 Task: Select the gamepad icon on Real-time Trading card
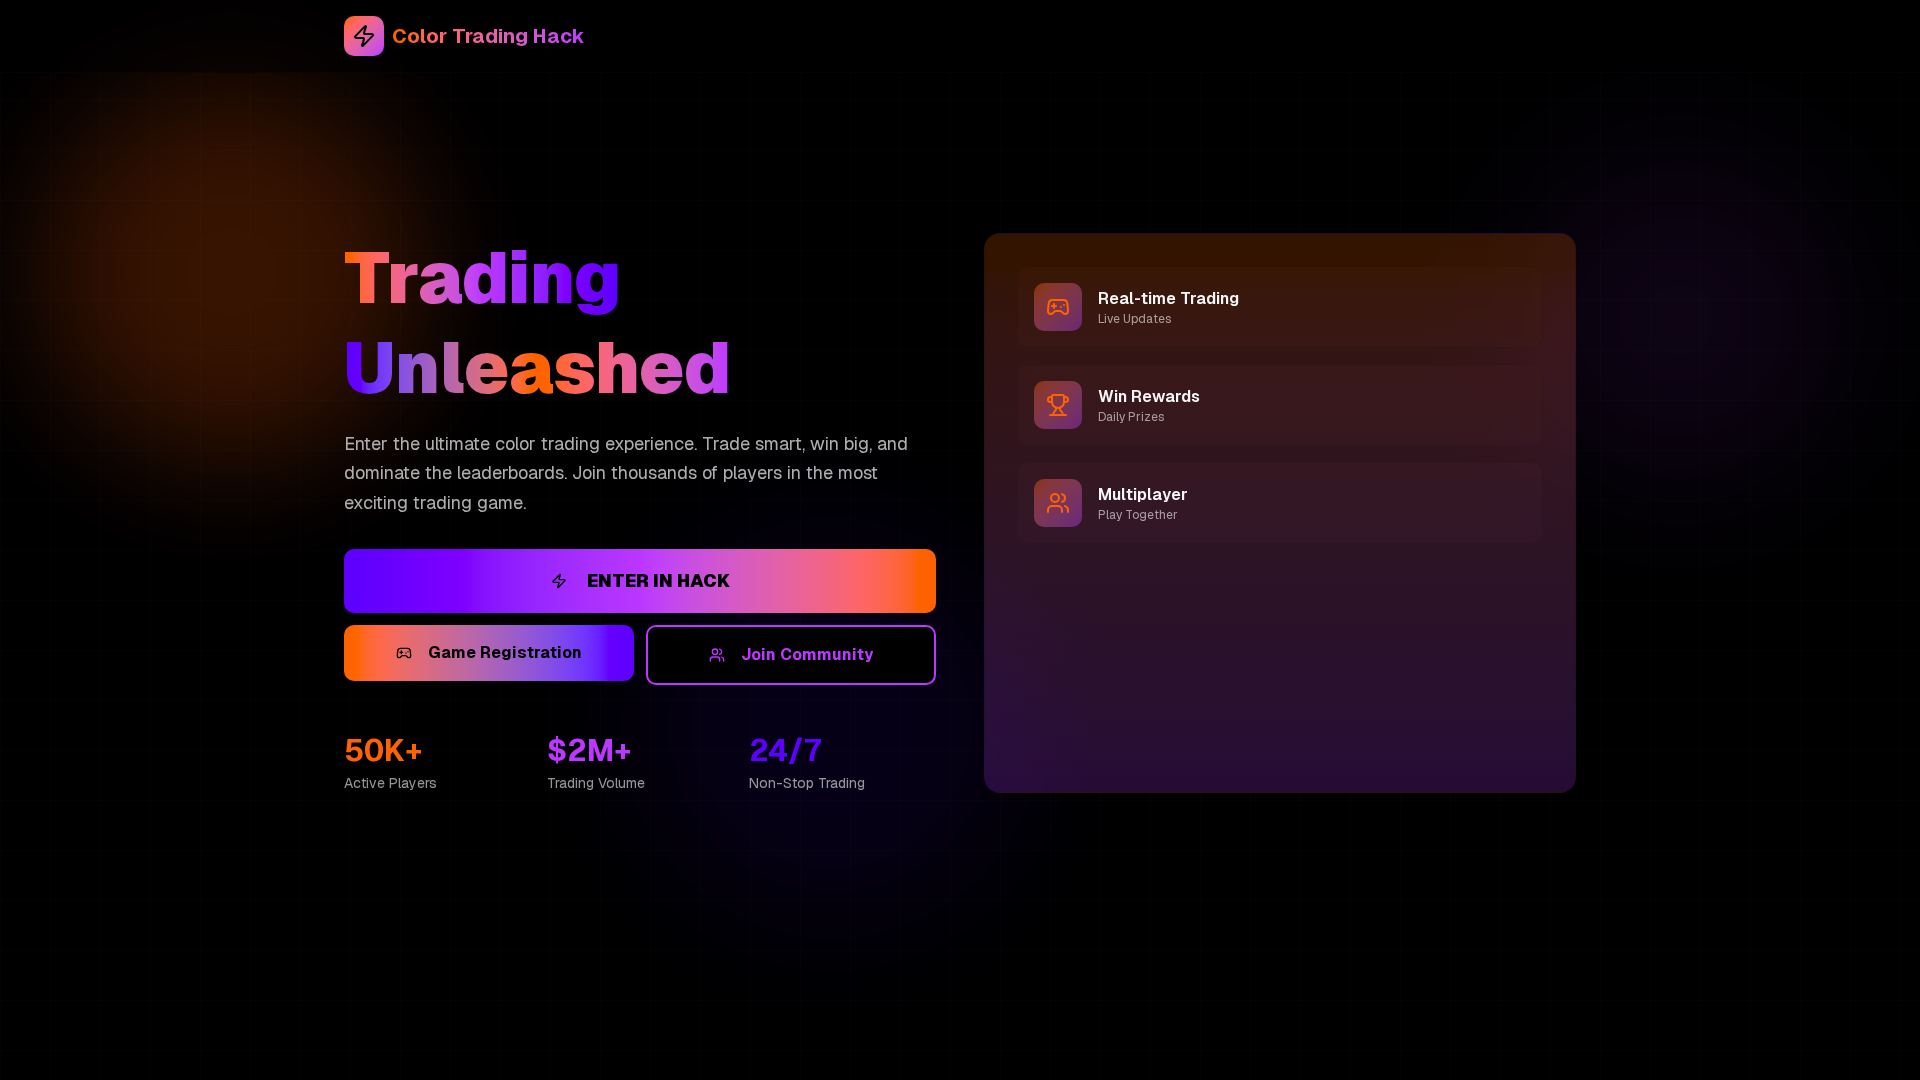(x=1057, y=307)
